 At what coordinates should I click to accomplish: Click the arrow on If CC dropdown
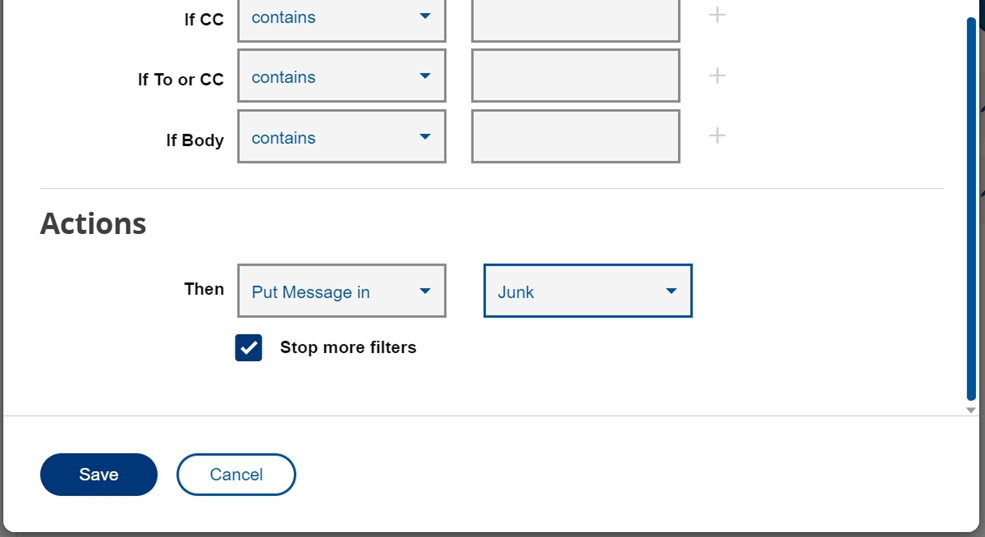[x=425, y=17]
